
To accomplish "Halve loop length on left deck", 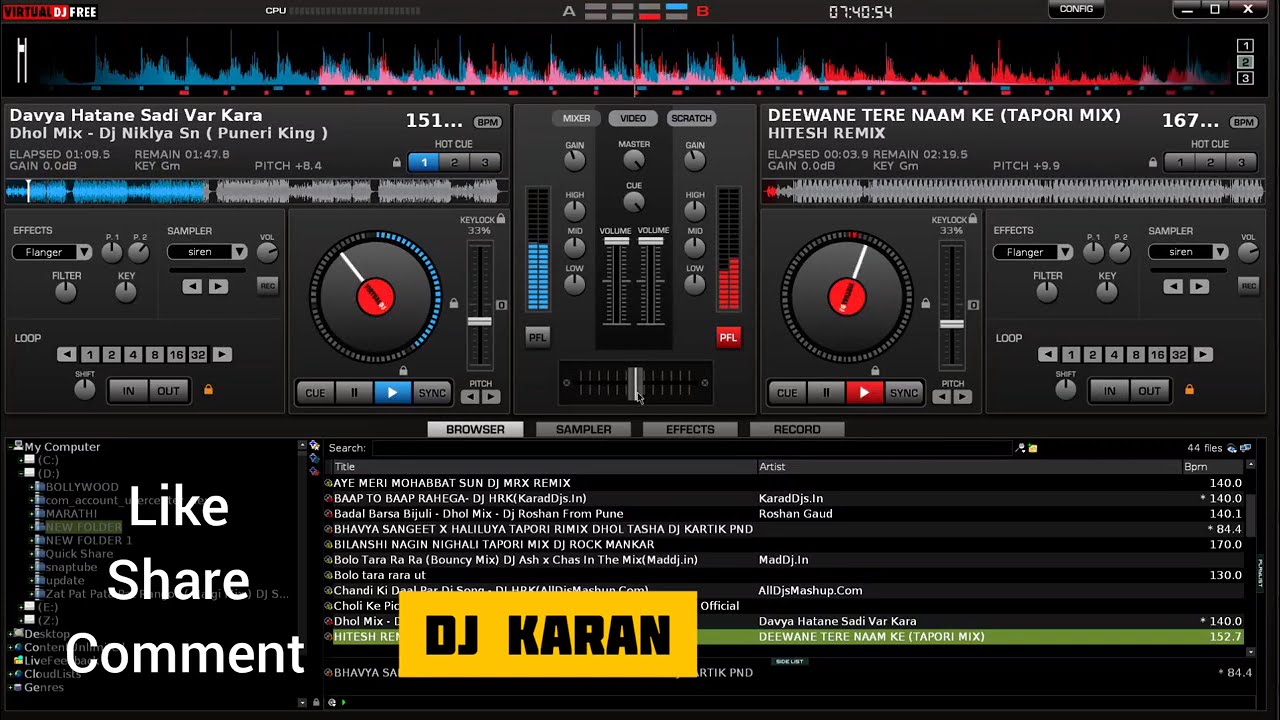I will [66, 355].
